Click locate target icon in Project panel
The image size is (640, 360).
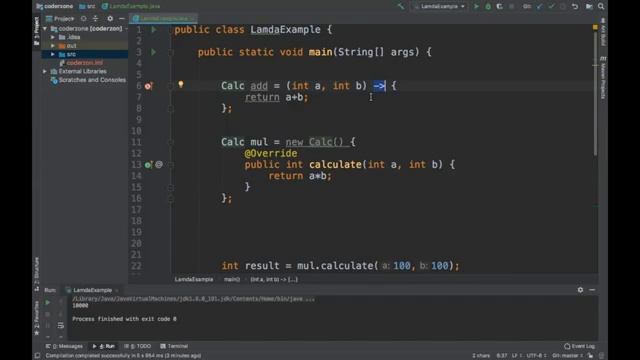(83, 18)
